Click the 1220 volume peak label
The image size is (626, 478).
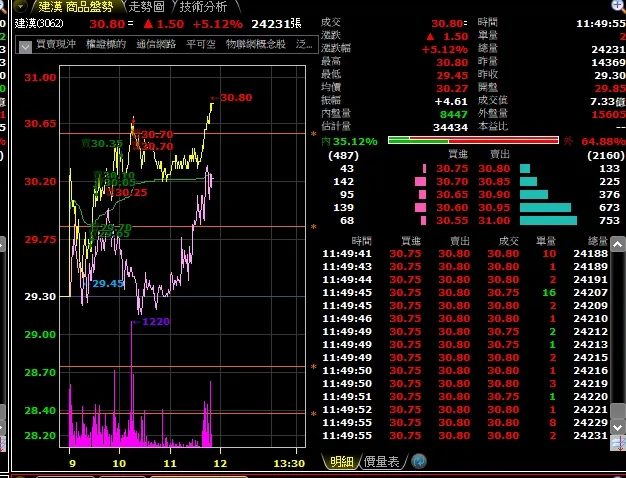[x=156, y=321]
